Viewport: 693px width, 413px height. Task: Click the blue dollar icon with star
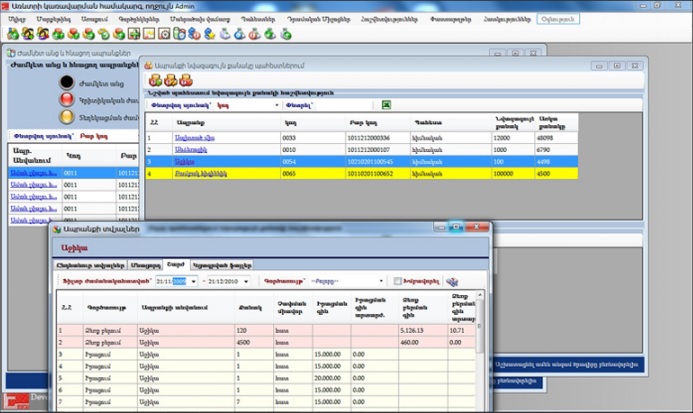[x=209, y=34]
